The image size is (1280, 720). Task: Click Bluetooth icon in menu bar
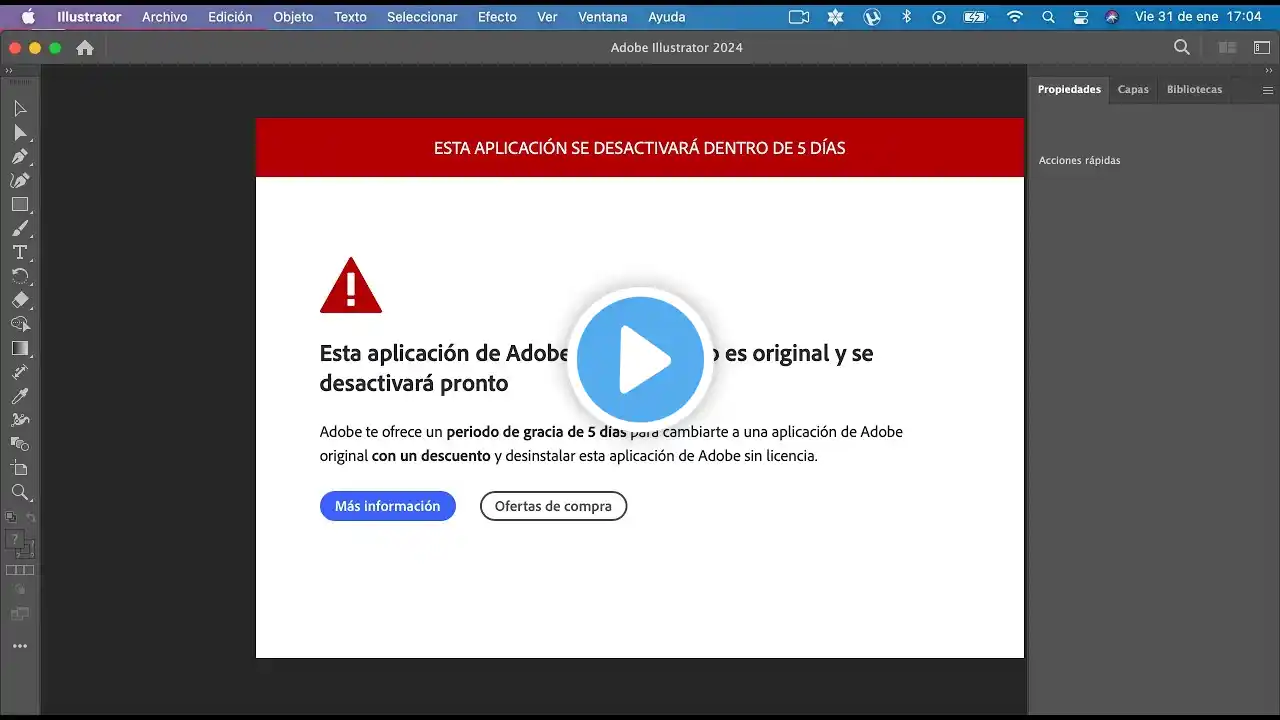[x=907, y=17]
